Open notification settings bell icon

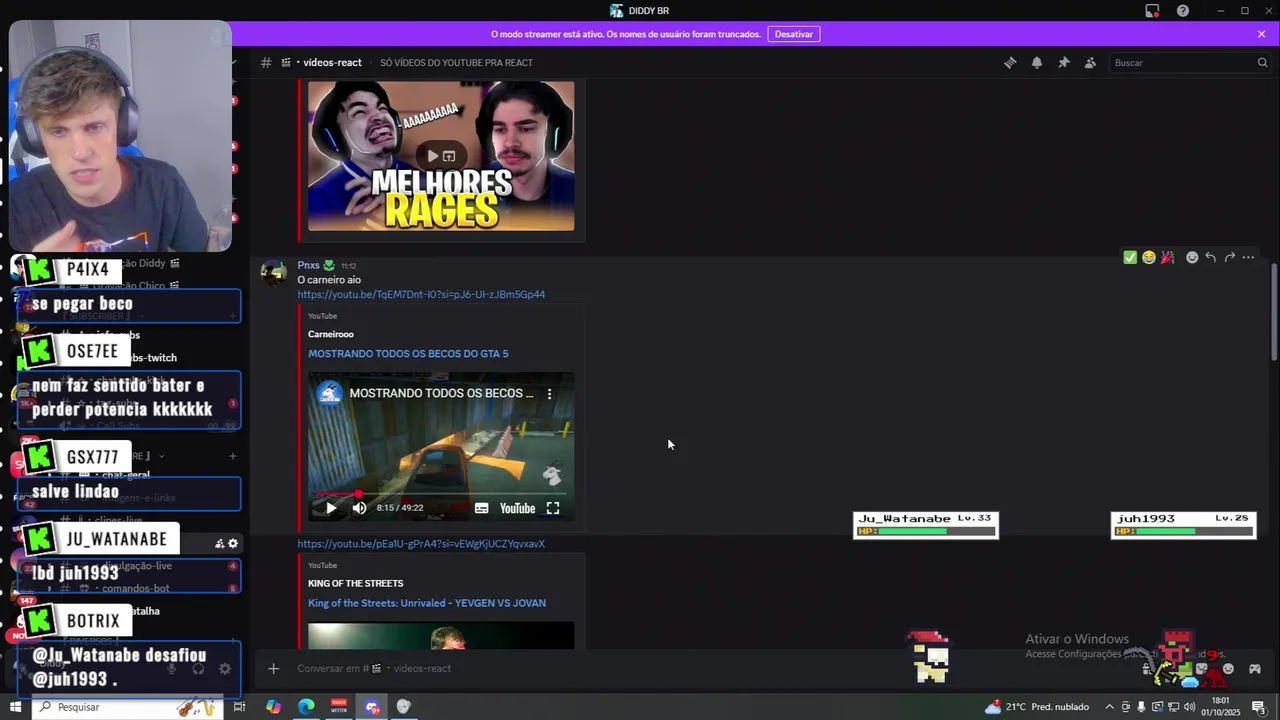(1037, 62)
